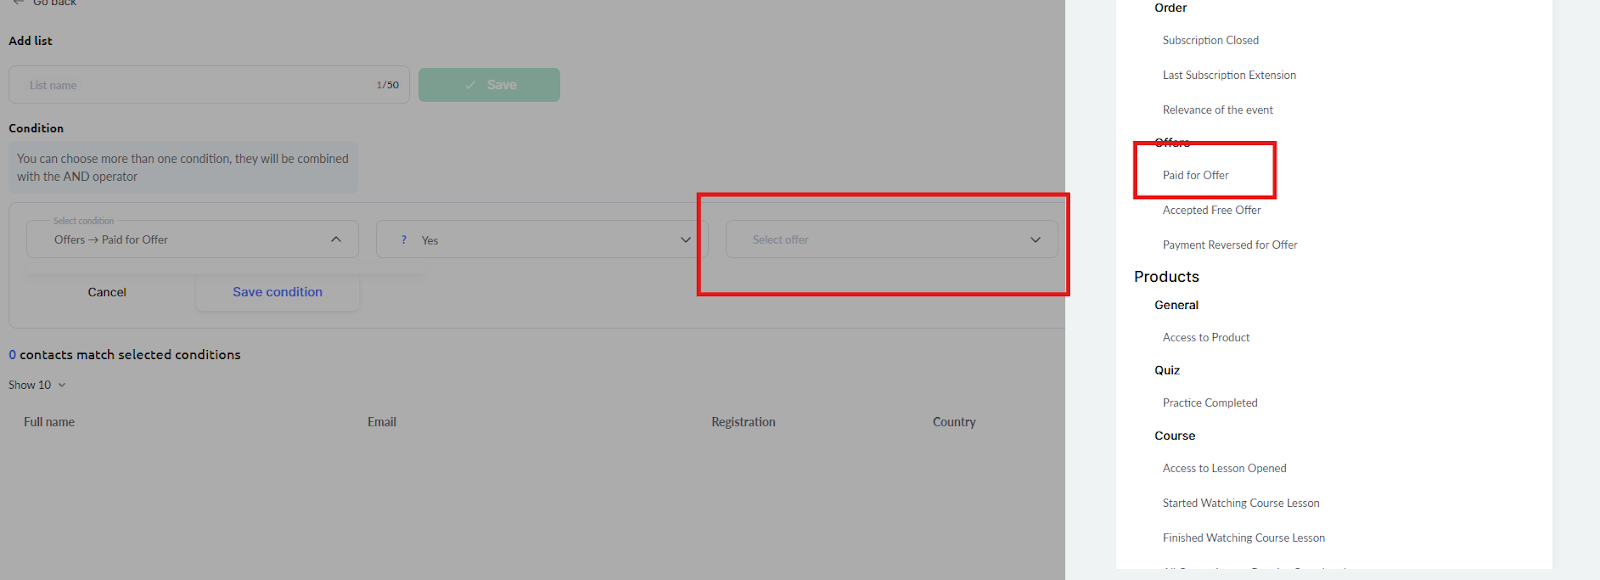Click the Select offer chevron arrow
1600x580 pixels.
[x=1036, y=240]
